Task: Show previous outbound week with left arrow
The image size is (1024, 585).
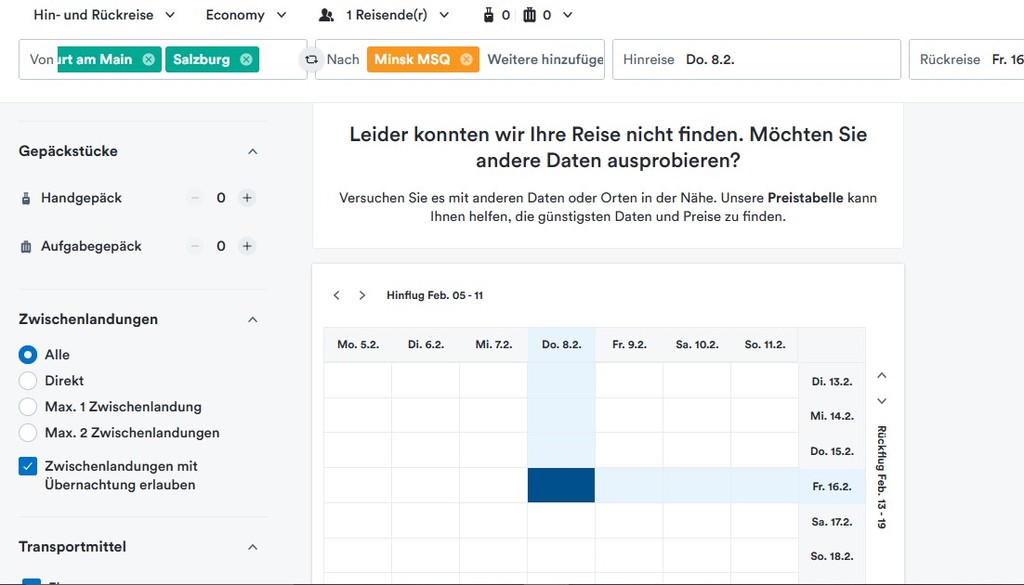Action: coord(337,295)
